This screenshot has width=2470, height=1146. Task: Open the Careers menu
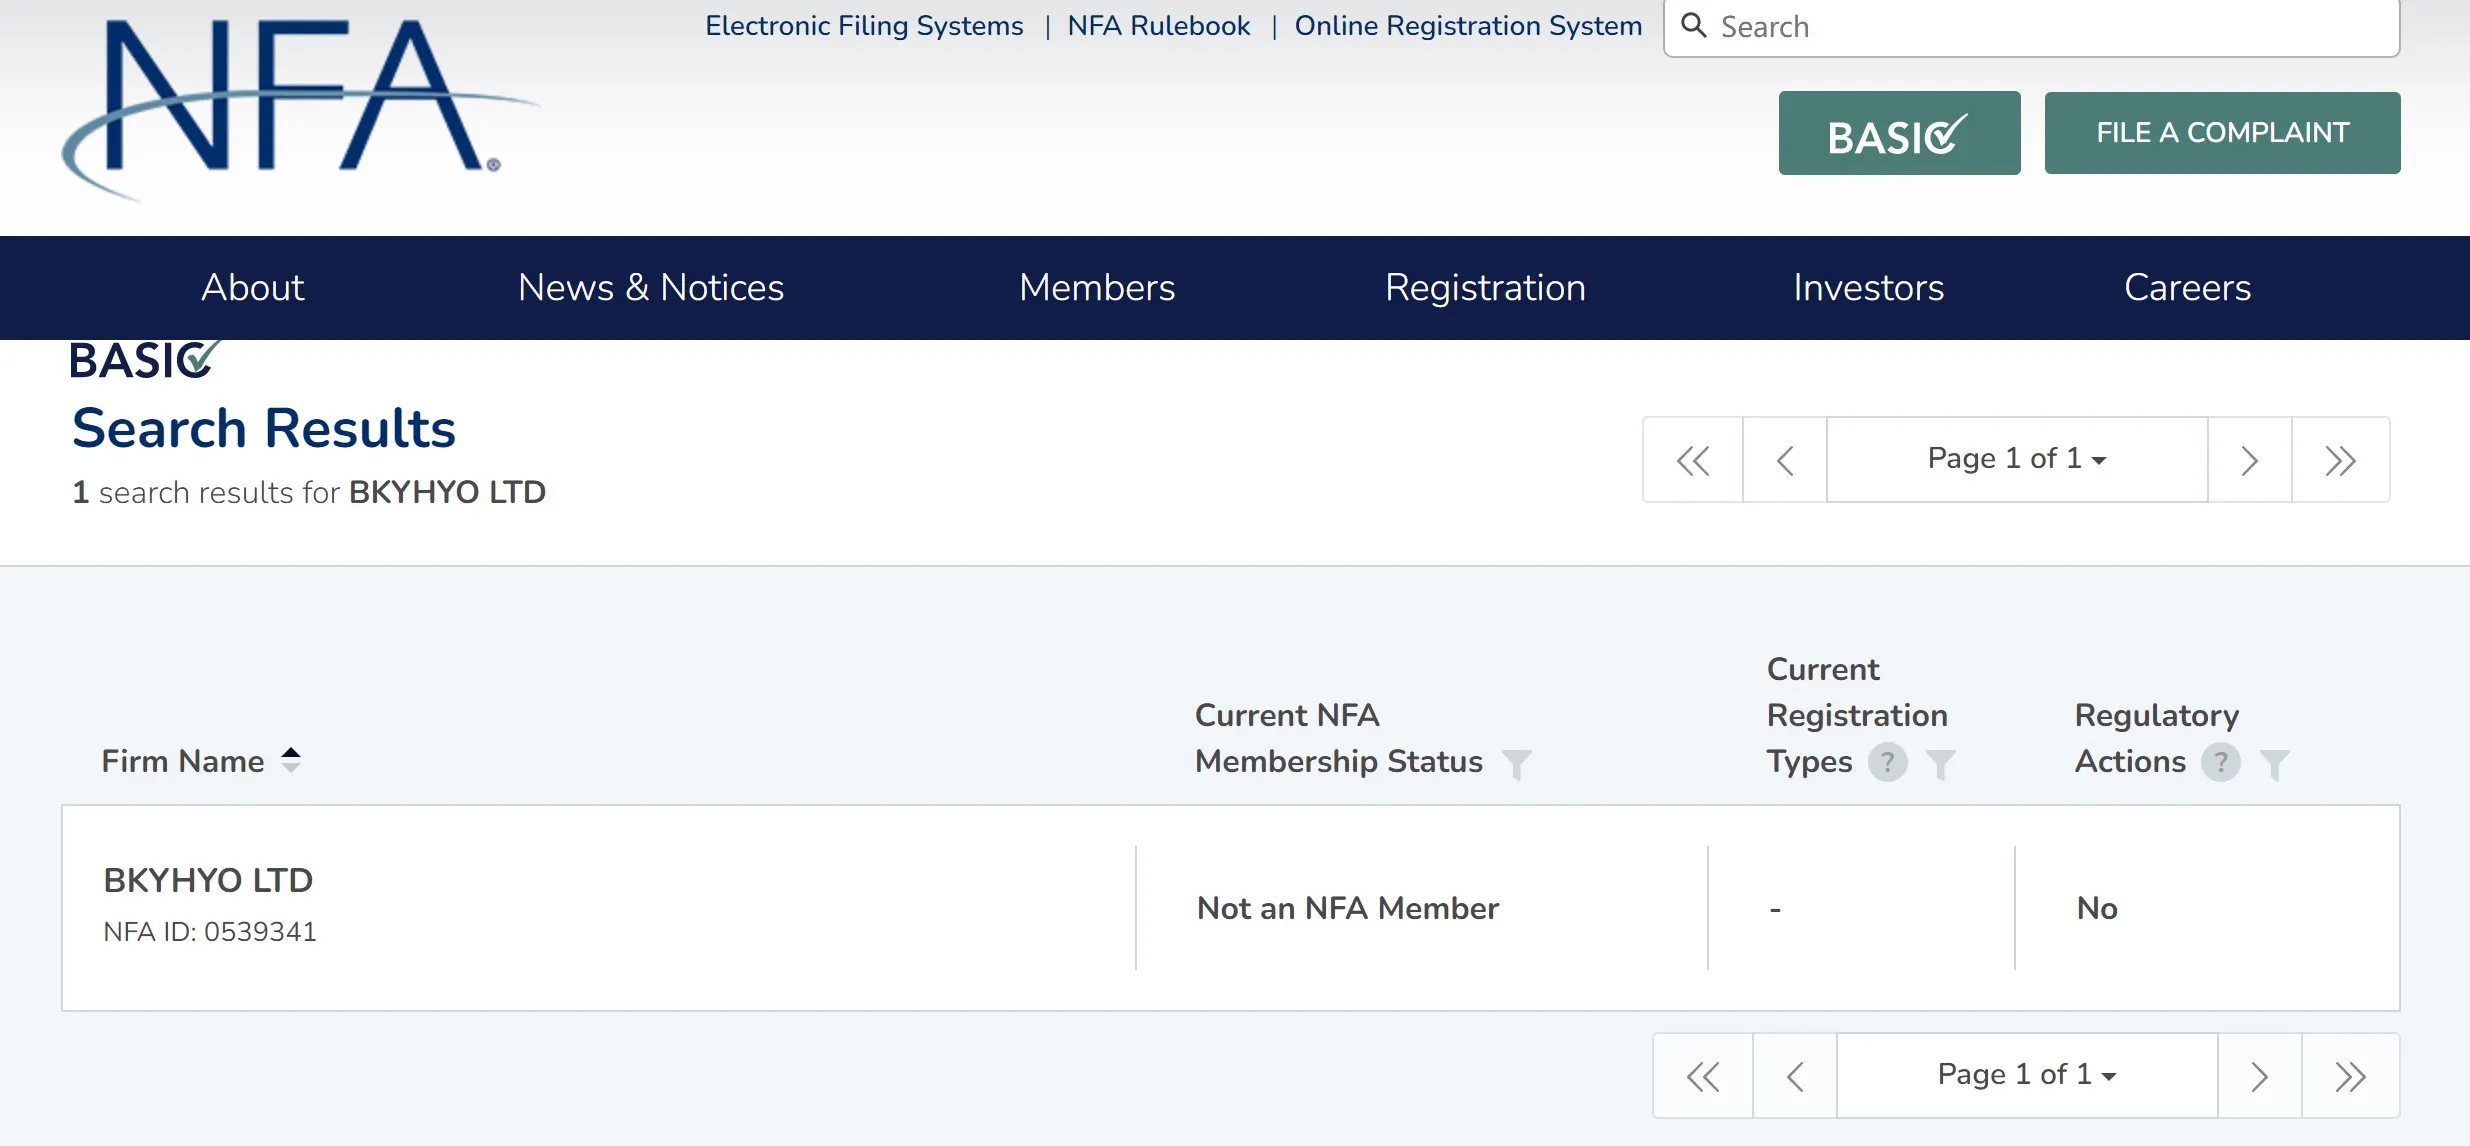2187,288
